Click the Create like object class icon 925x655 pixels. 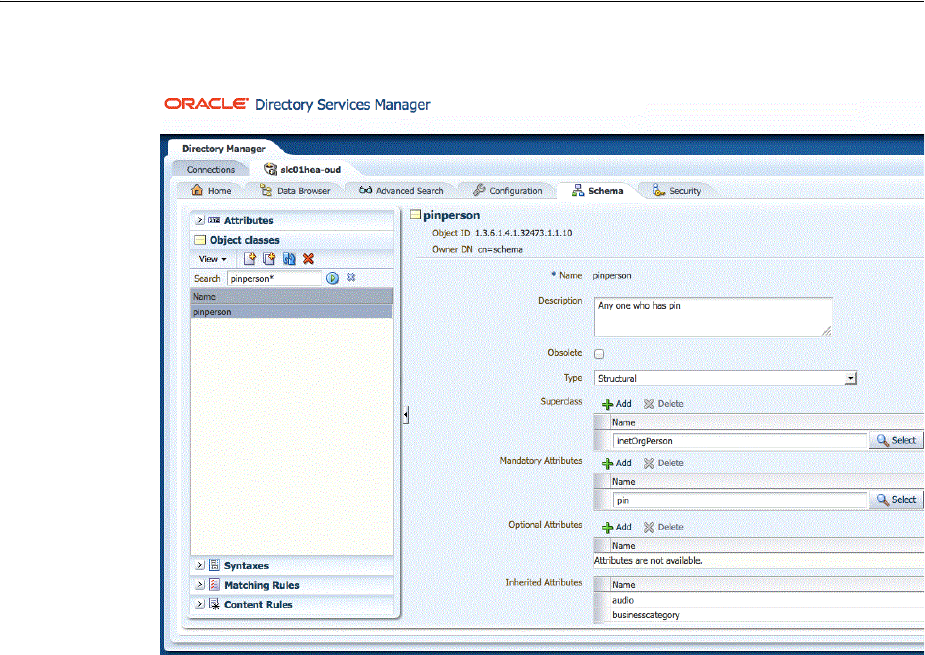270,258
